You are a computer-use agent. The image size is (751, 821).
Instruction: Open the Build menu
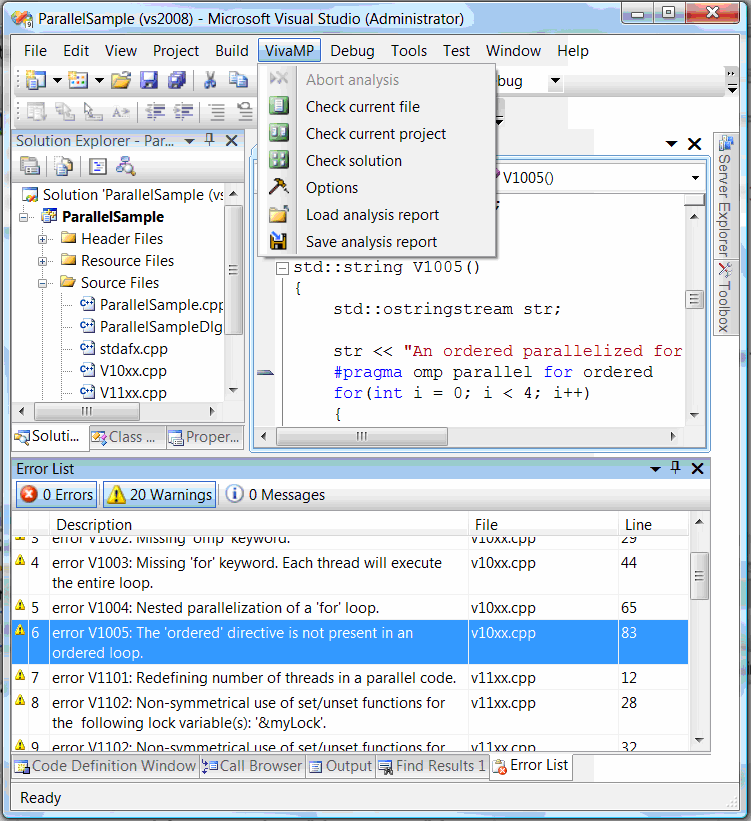point(231,51)
